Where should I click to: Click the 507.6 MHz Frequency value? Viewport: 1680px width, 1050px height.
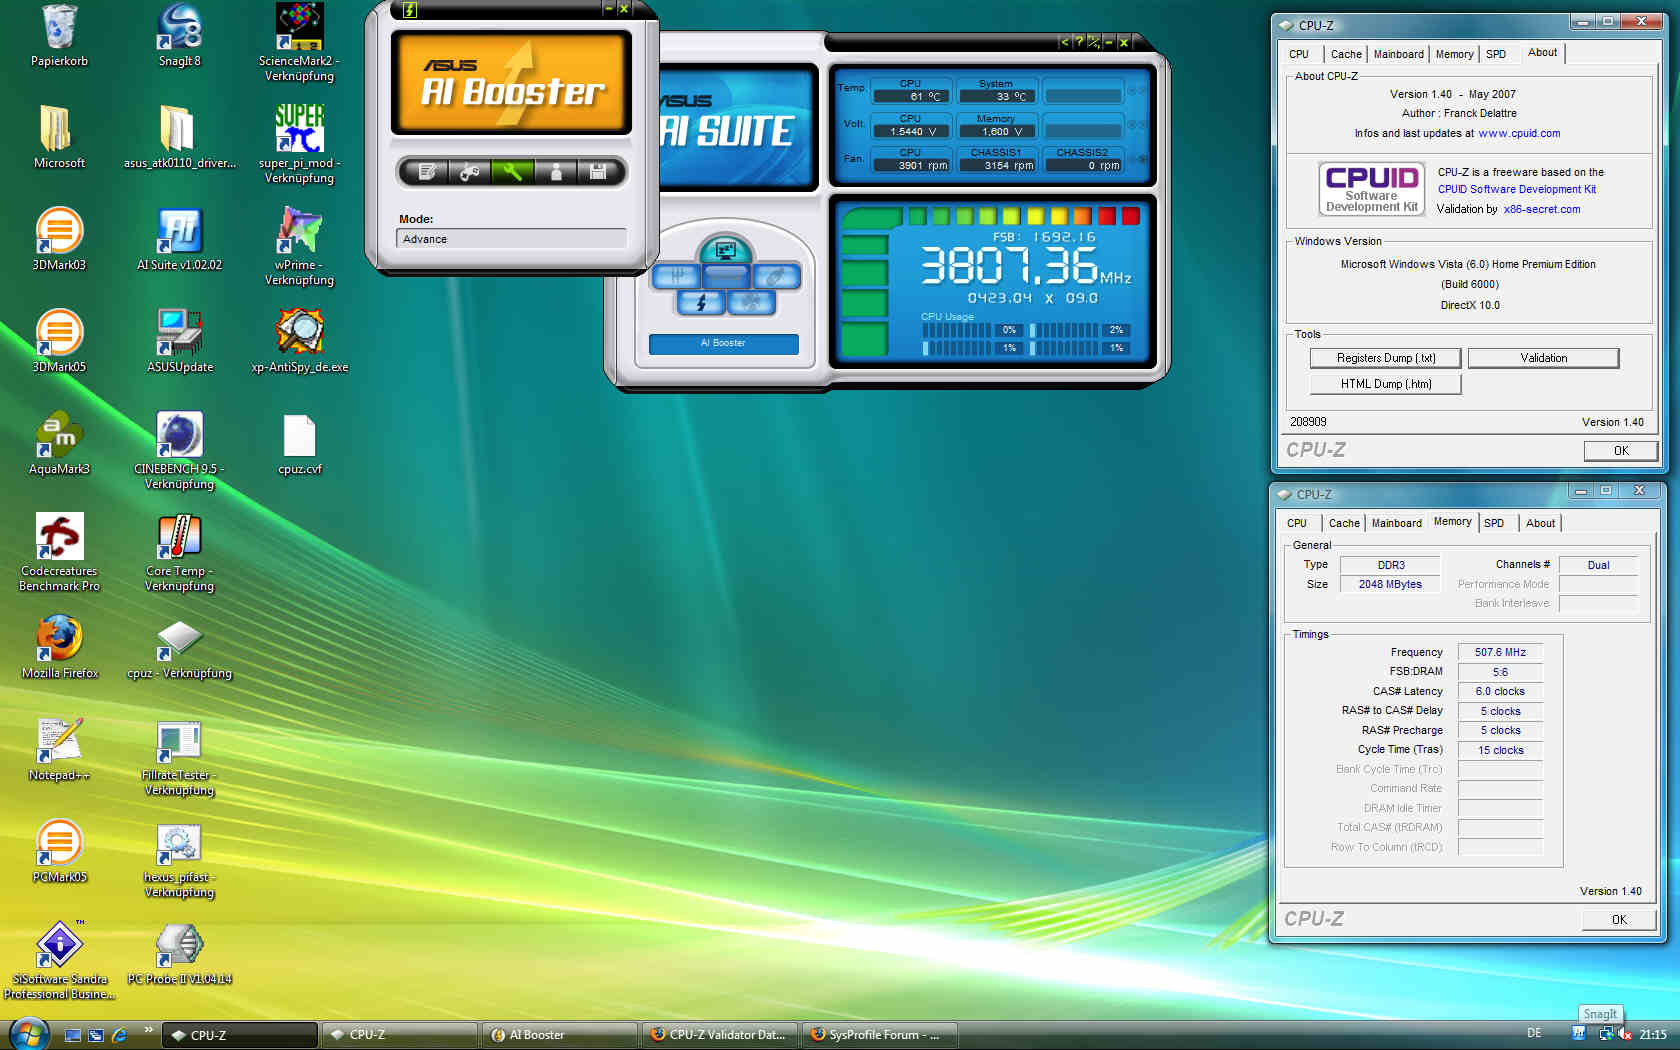1500,652
